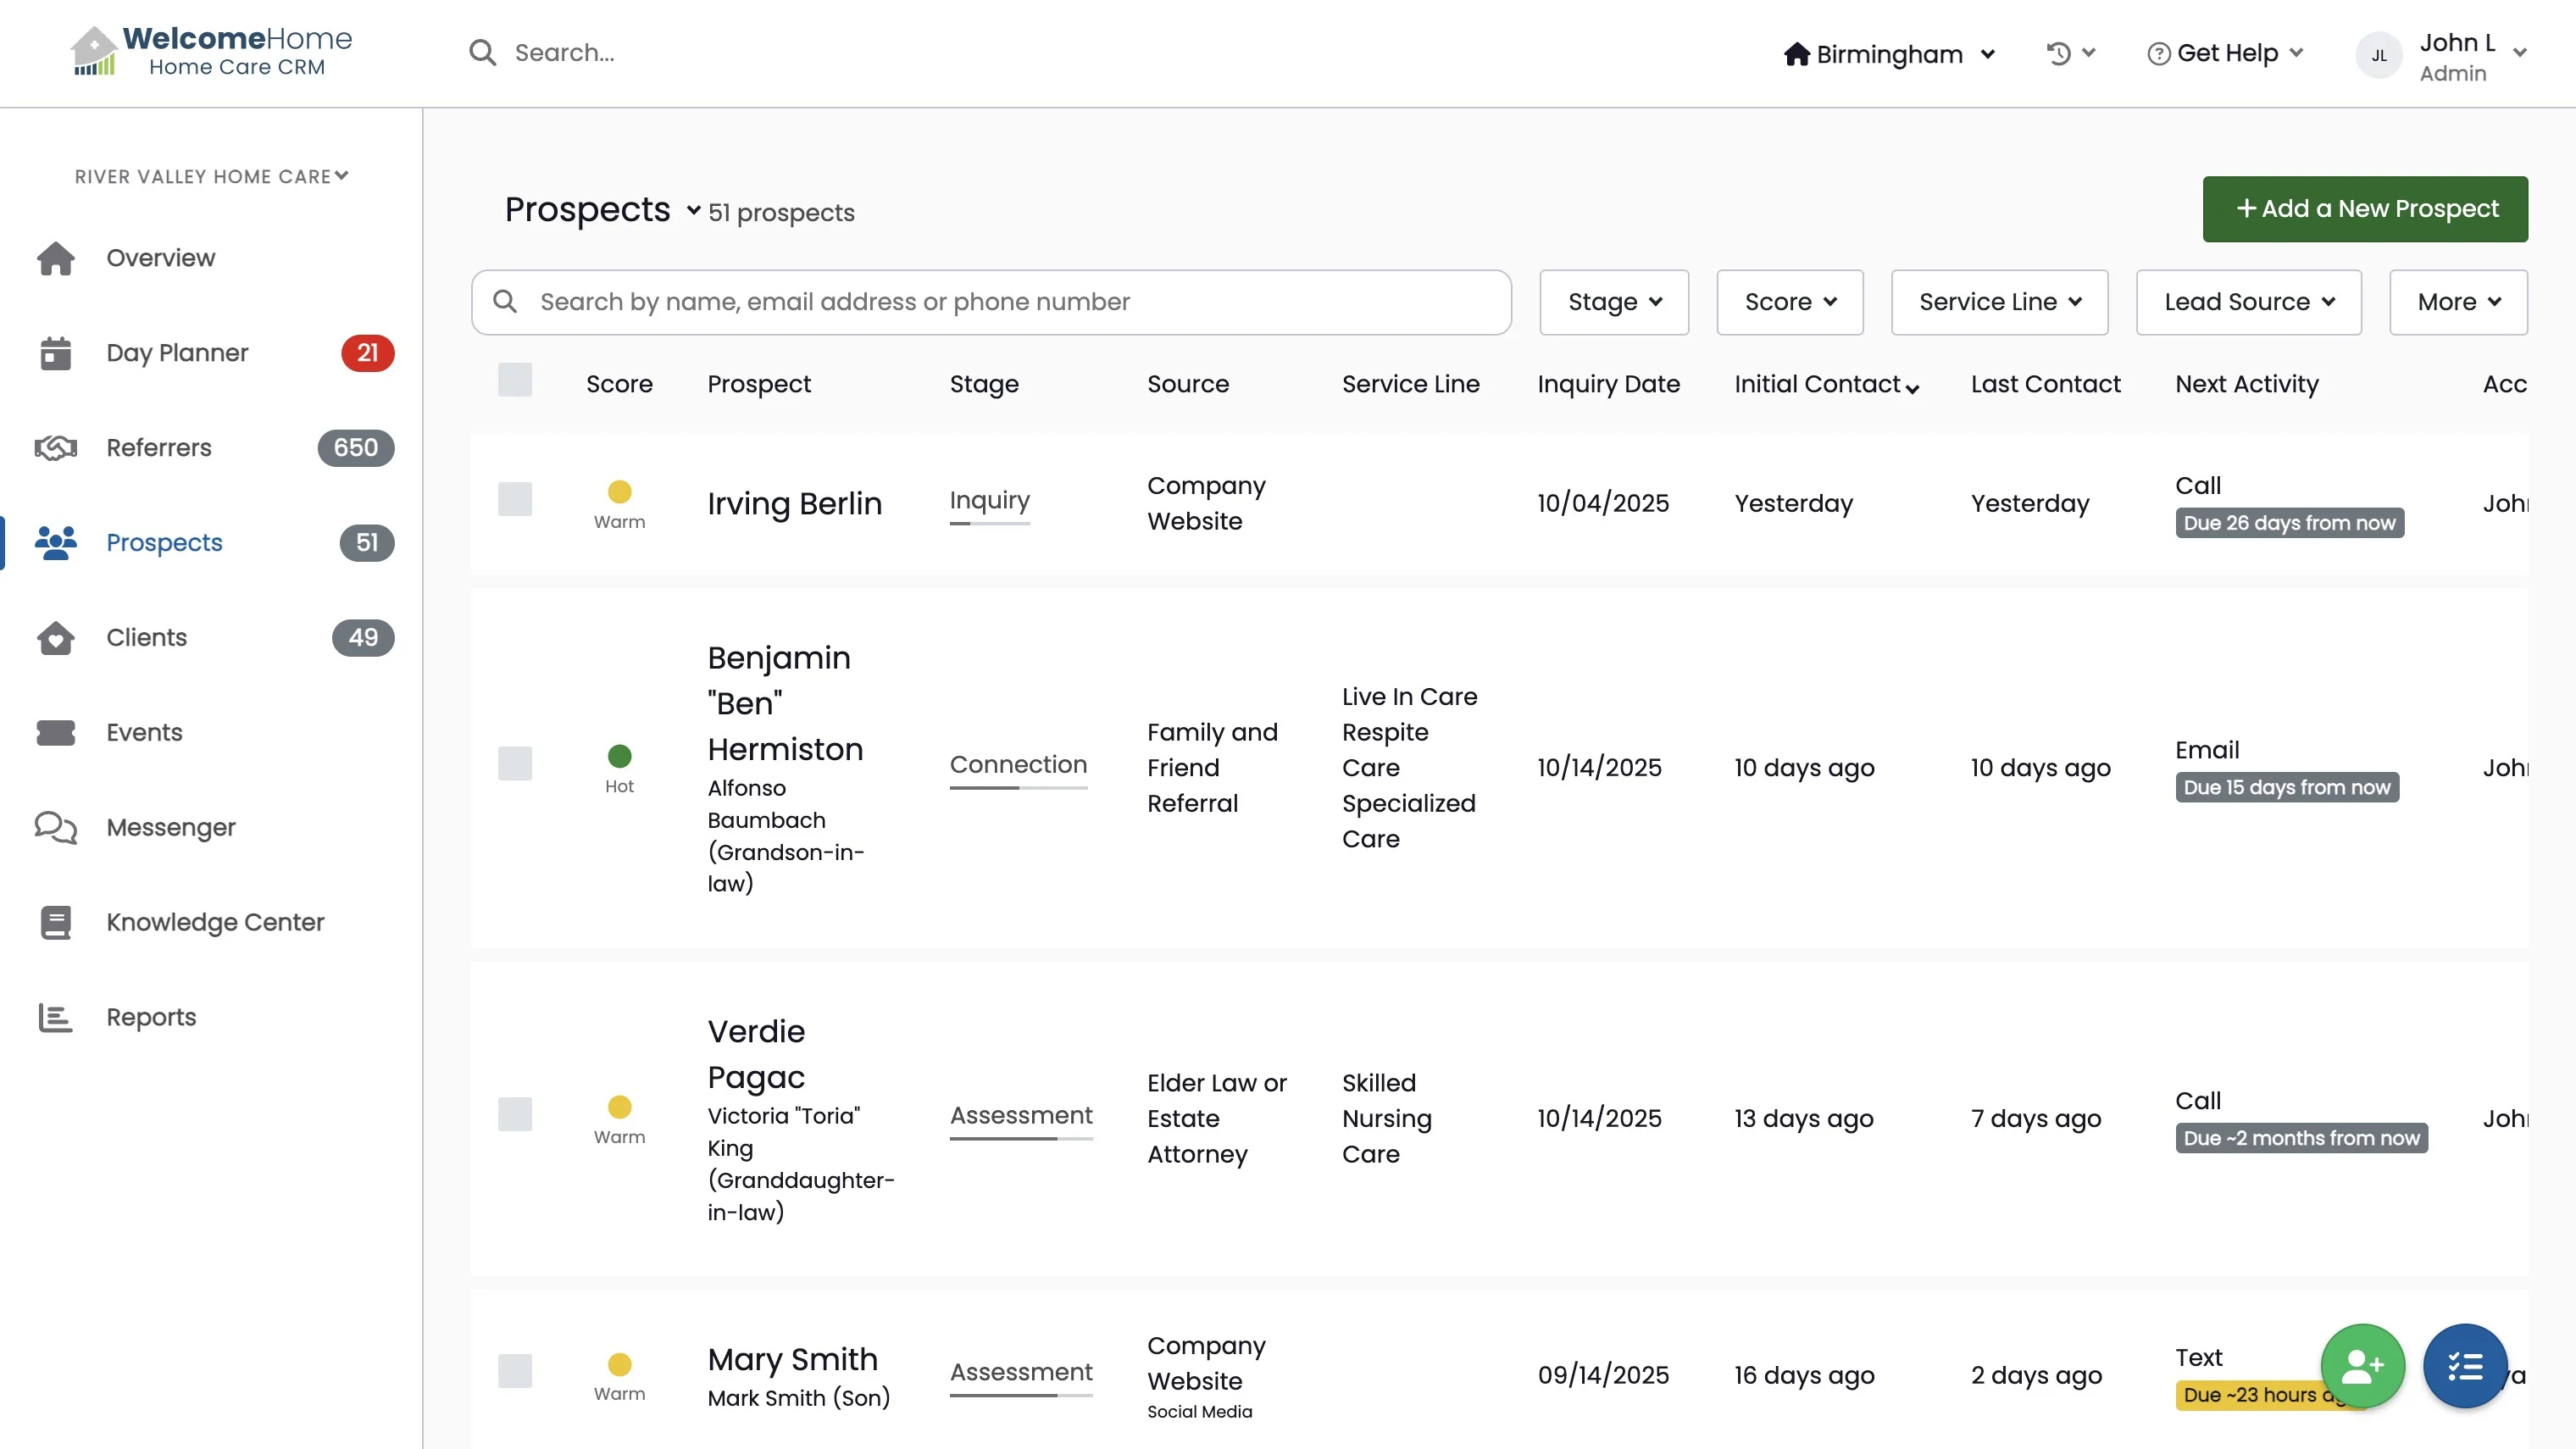Open the Lead Source filter dropdown
Image resolution: width=2576 pixels, height=1449 pixels.
click(x=2248, y=302)
